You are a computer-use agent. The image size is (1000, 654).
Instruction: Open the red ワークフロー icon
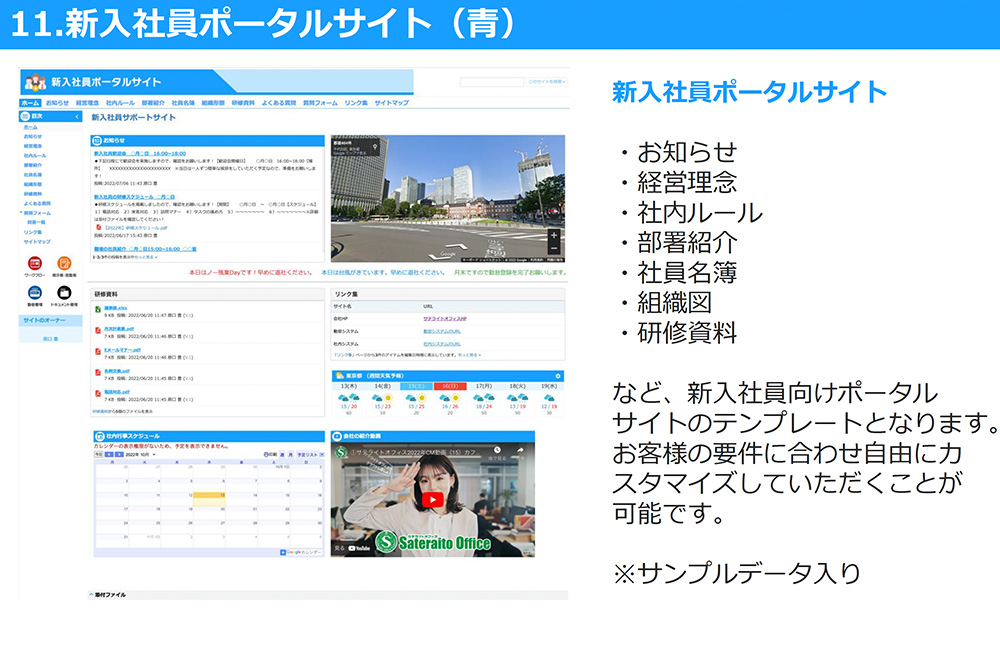(35, 263)
